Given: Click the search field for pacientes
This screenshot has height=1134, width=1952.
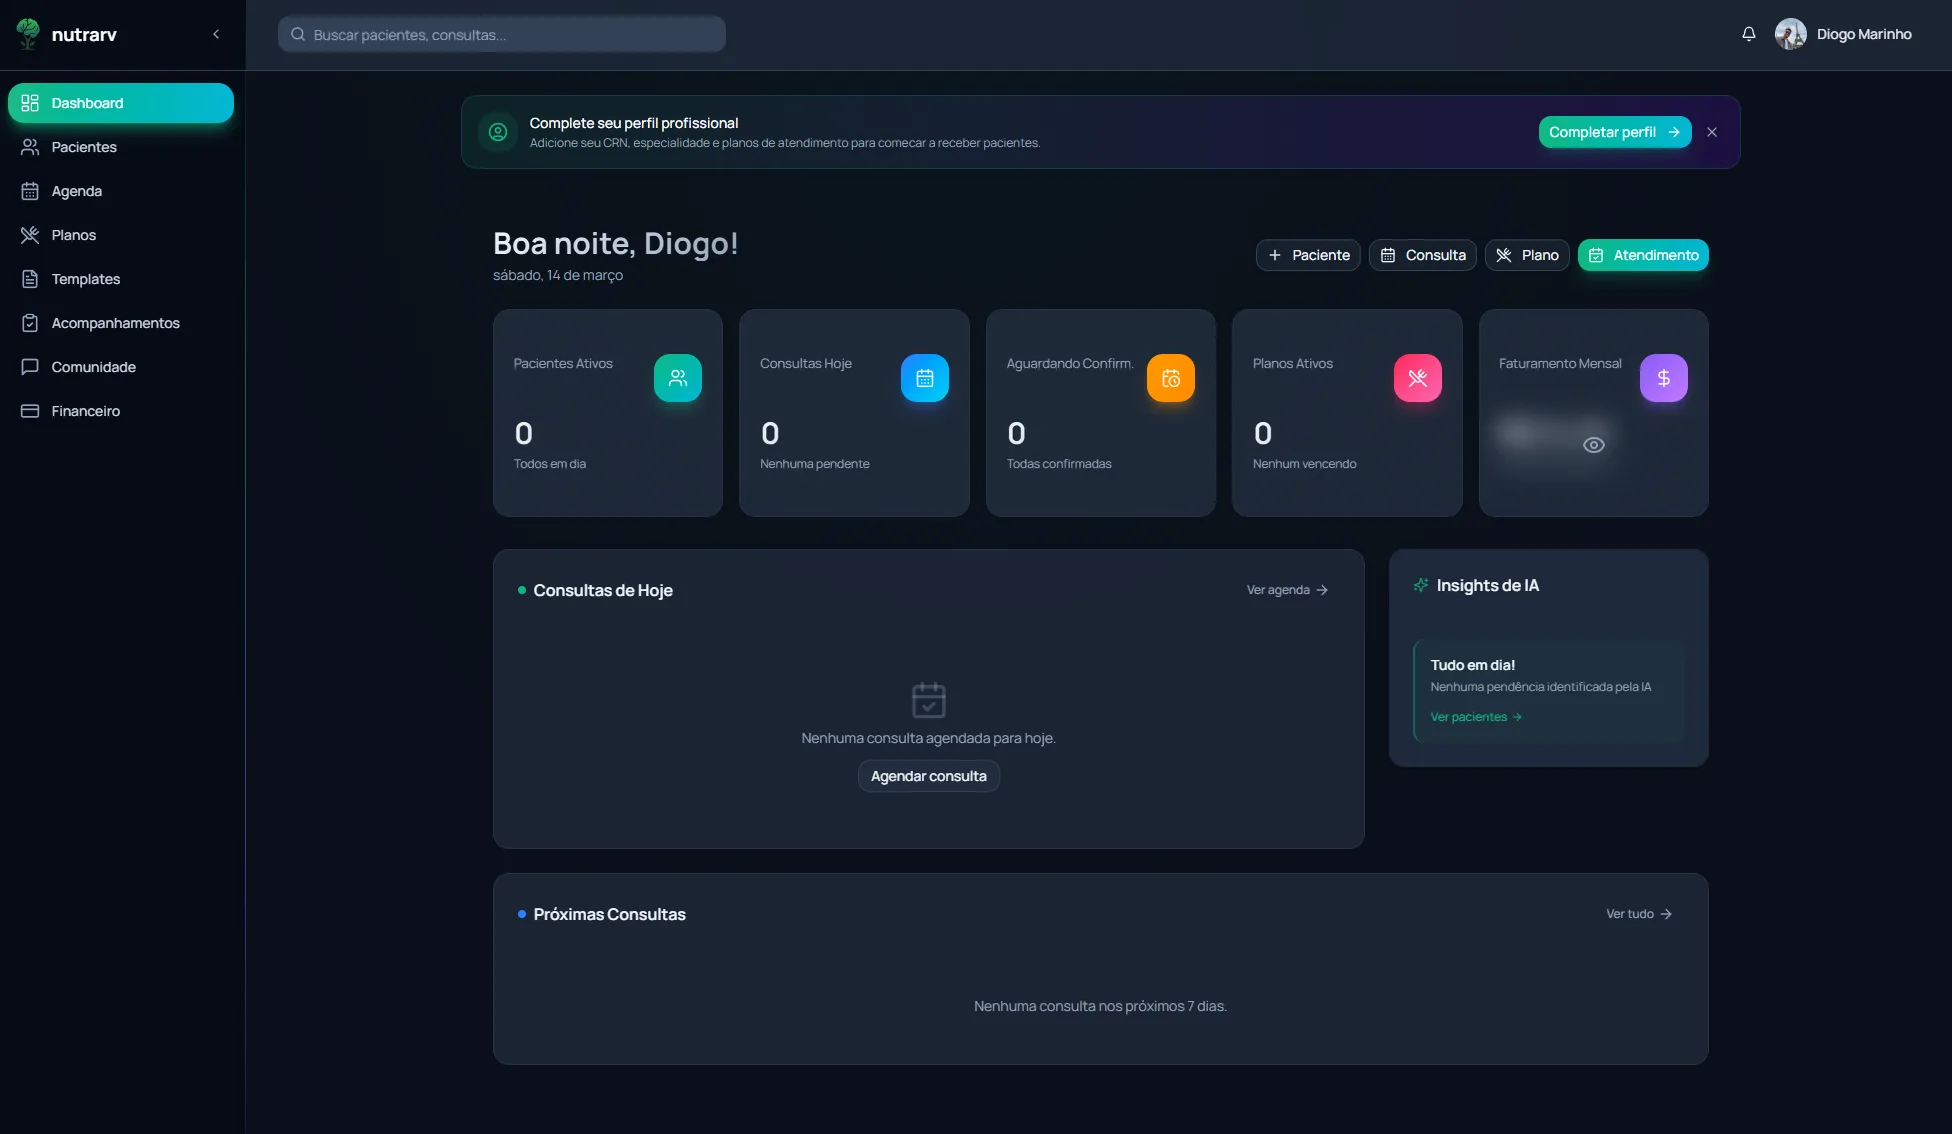Looking at the screenshot, I should [500, 33].
